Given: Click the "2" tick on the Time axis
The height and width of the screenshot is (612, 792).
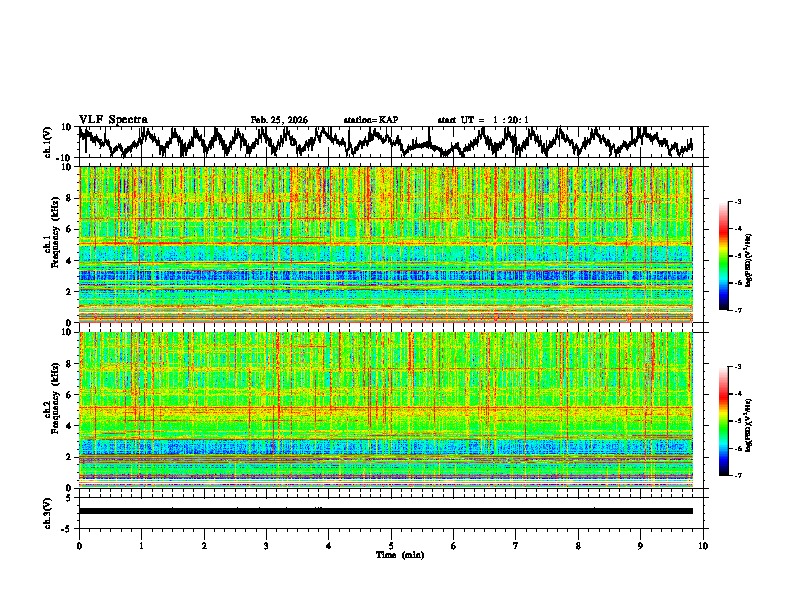Looking at the screenshot, I should click(x=204, y=546).
